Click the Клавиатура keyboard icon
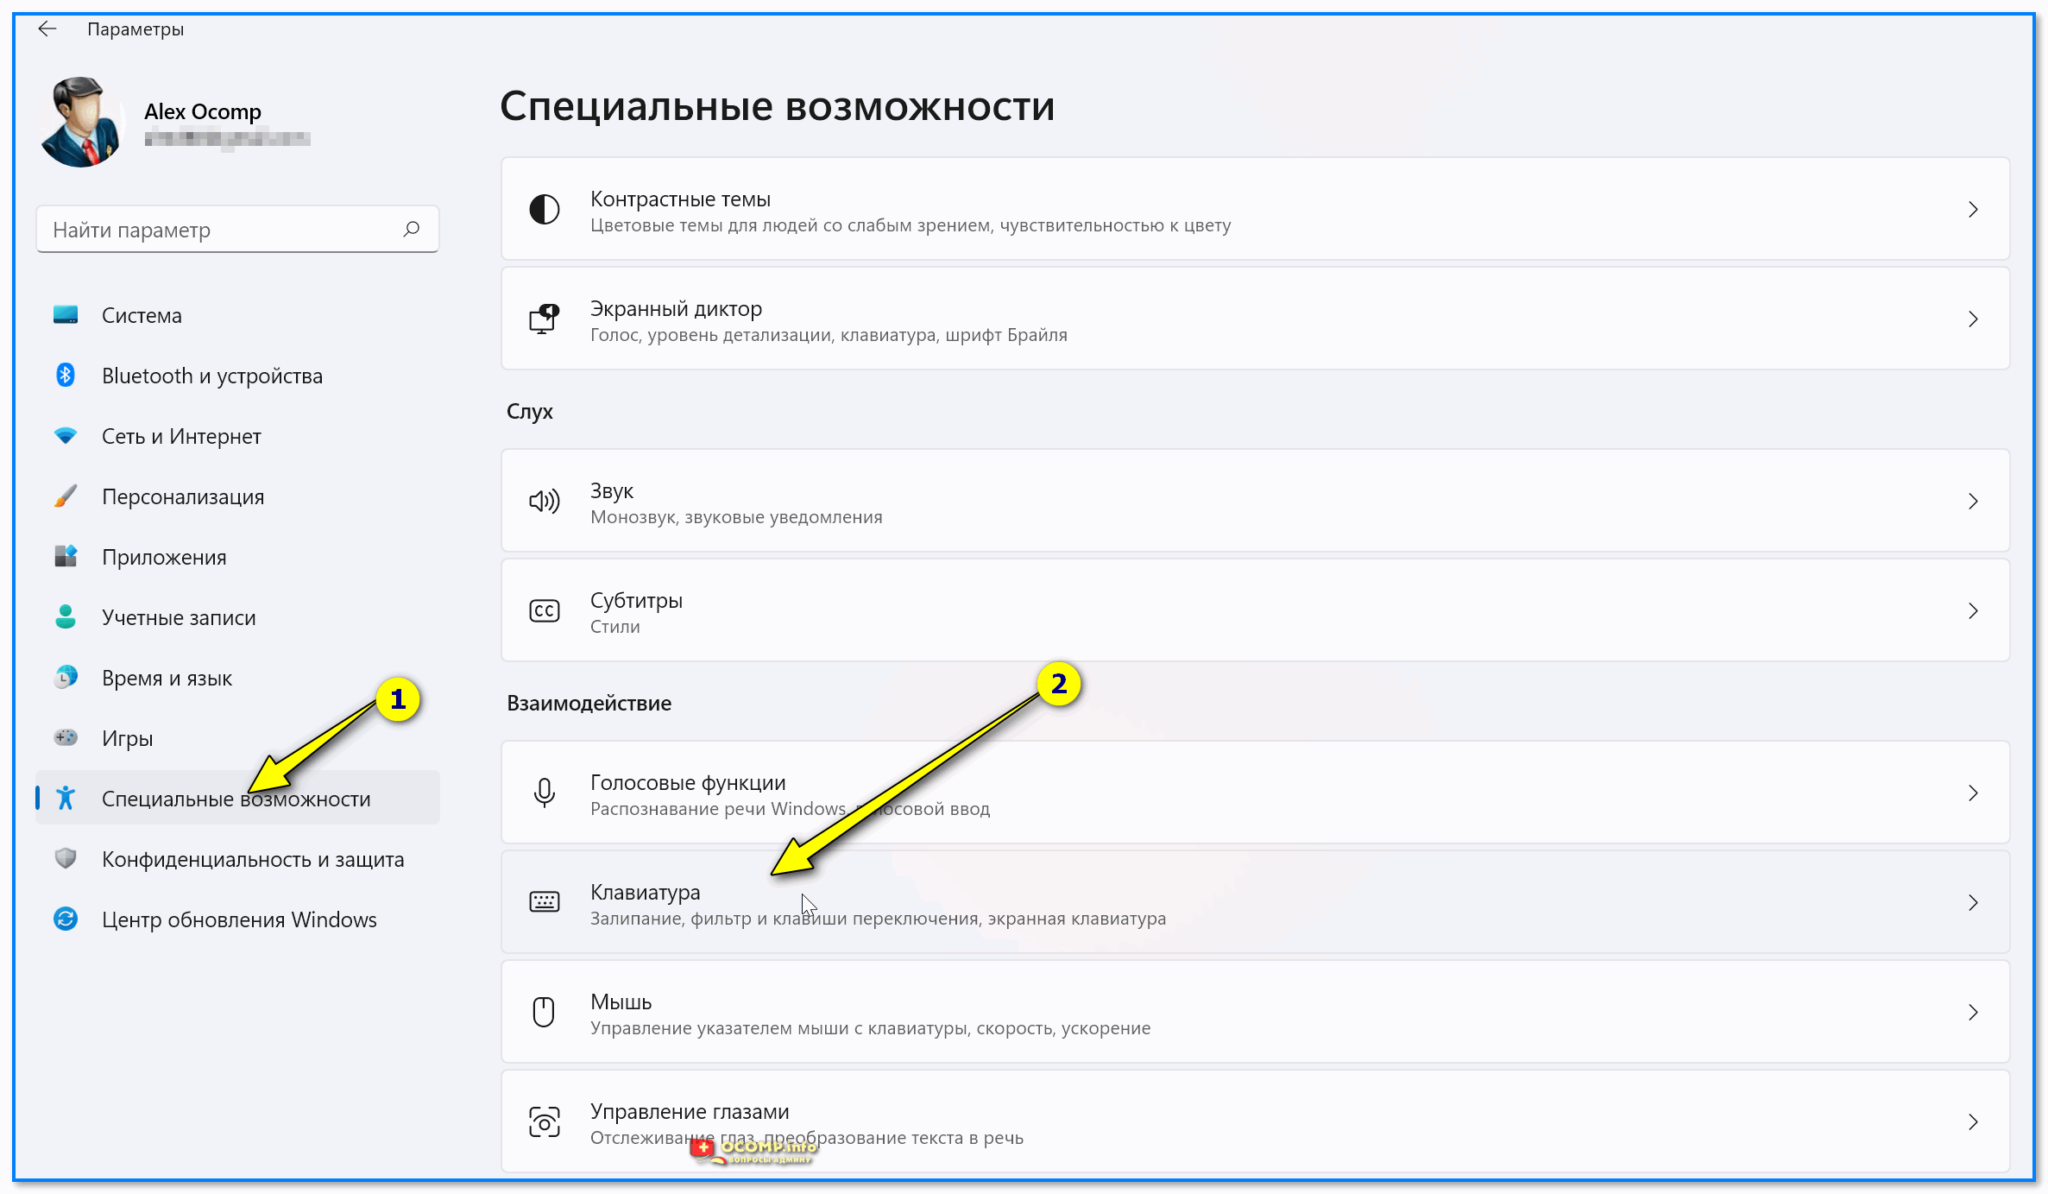 [x=544, y=902]
